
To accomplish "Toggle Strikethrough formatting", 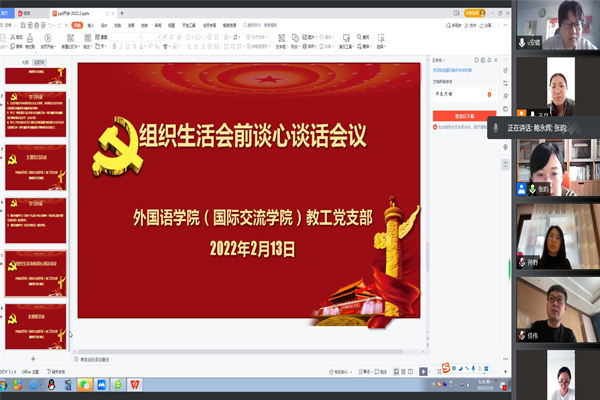I will coord(134,46).
